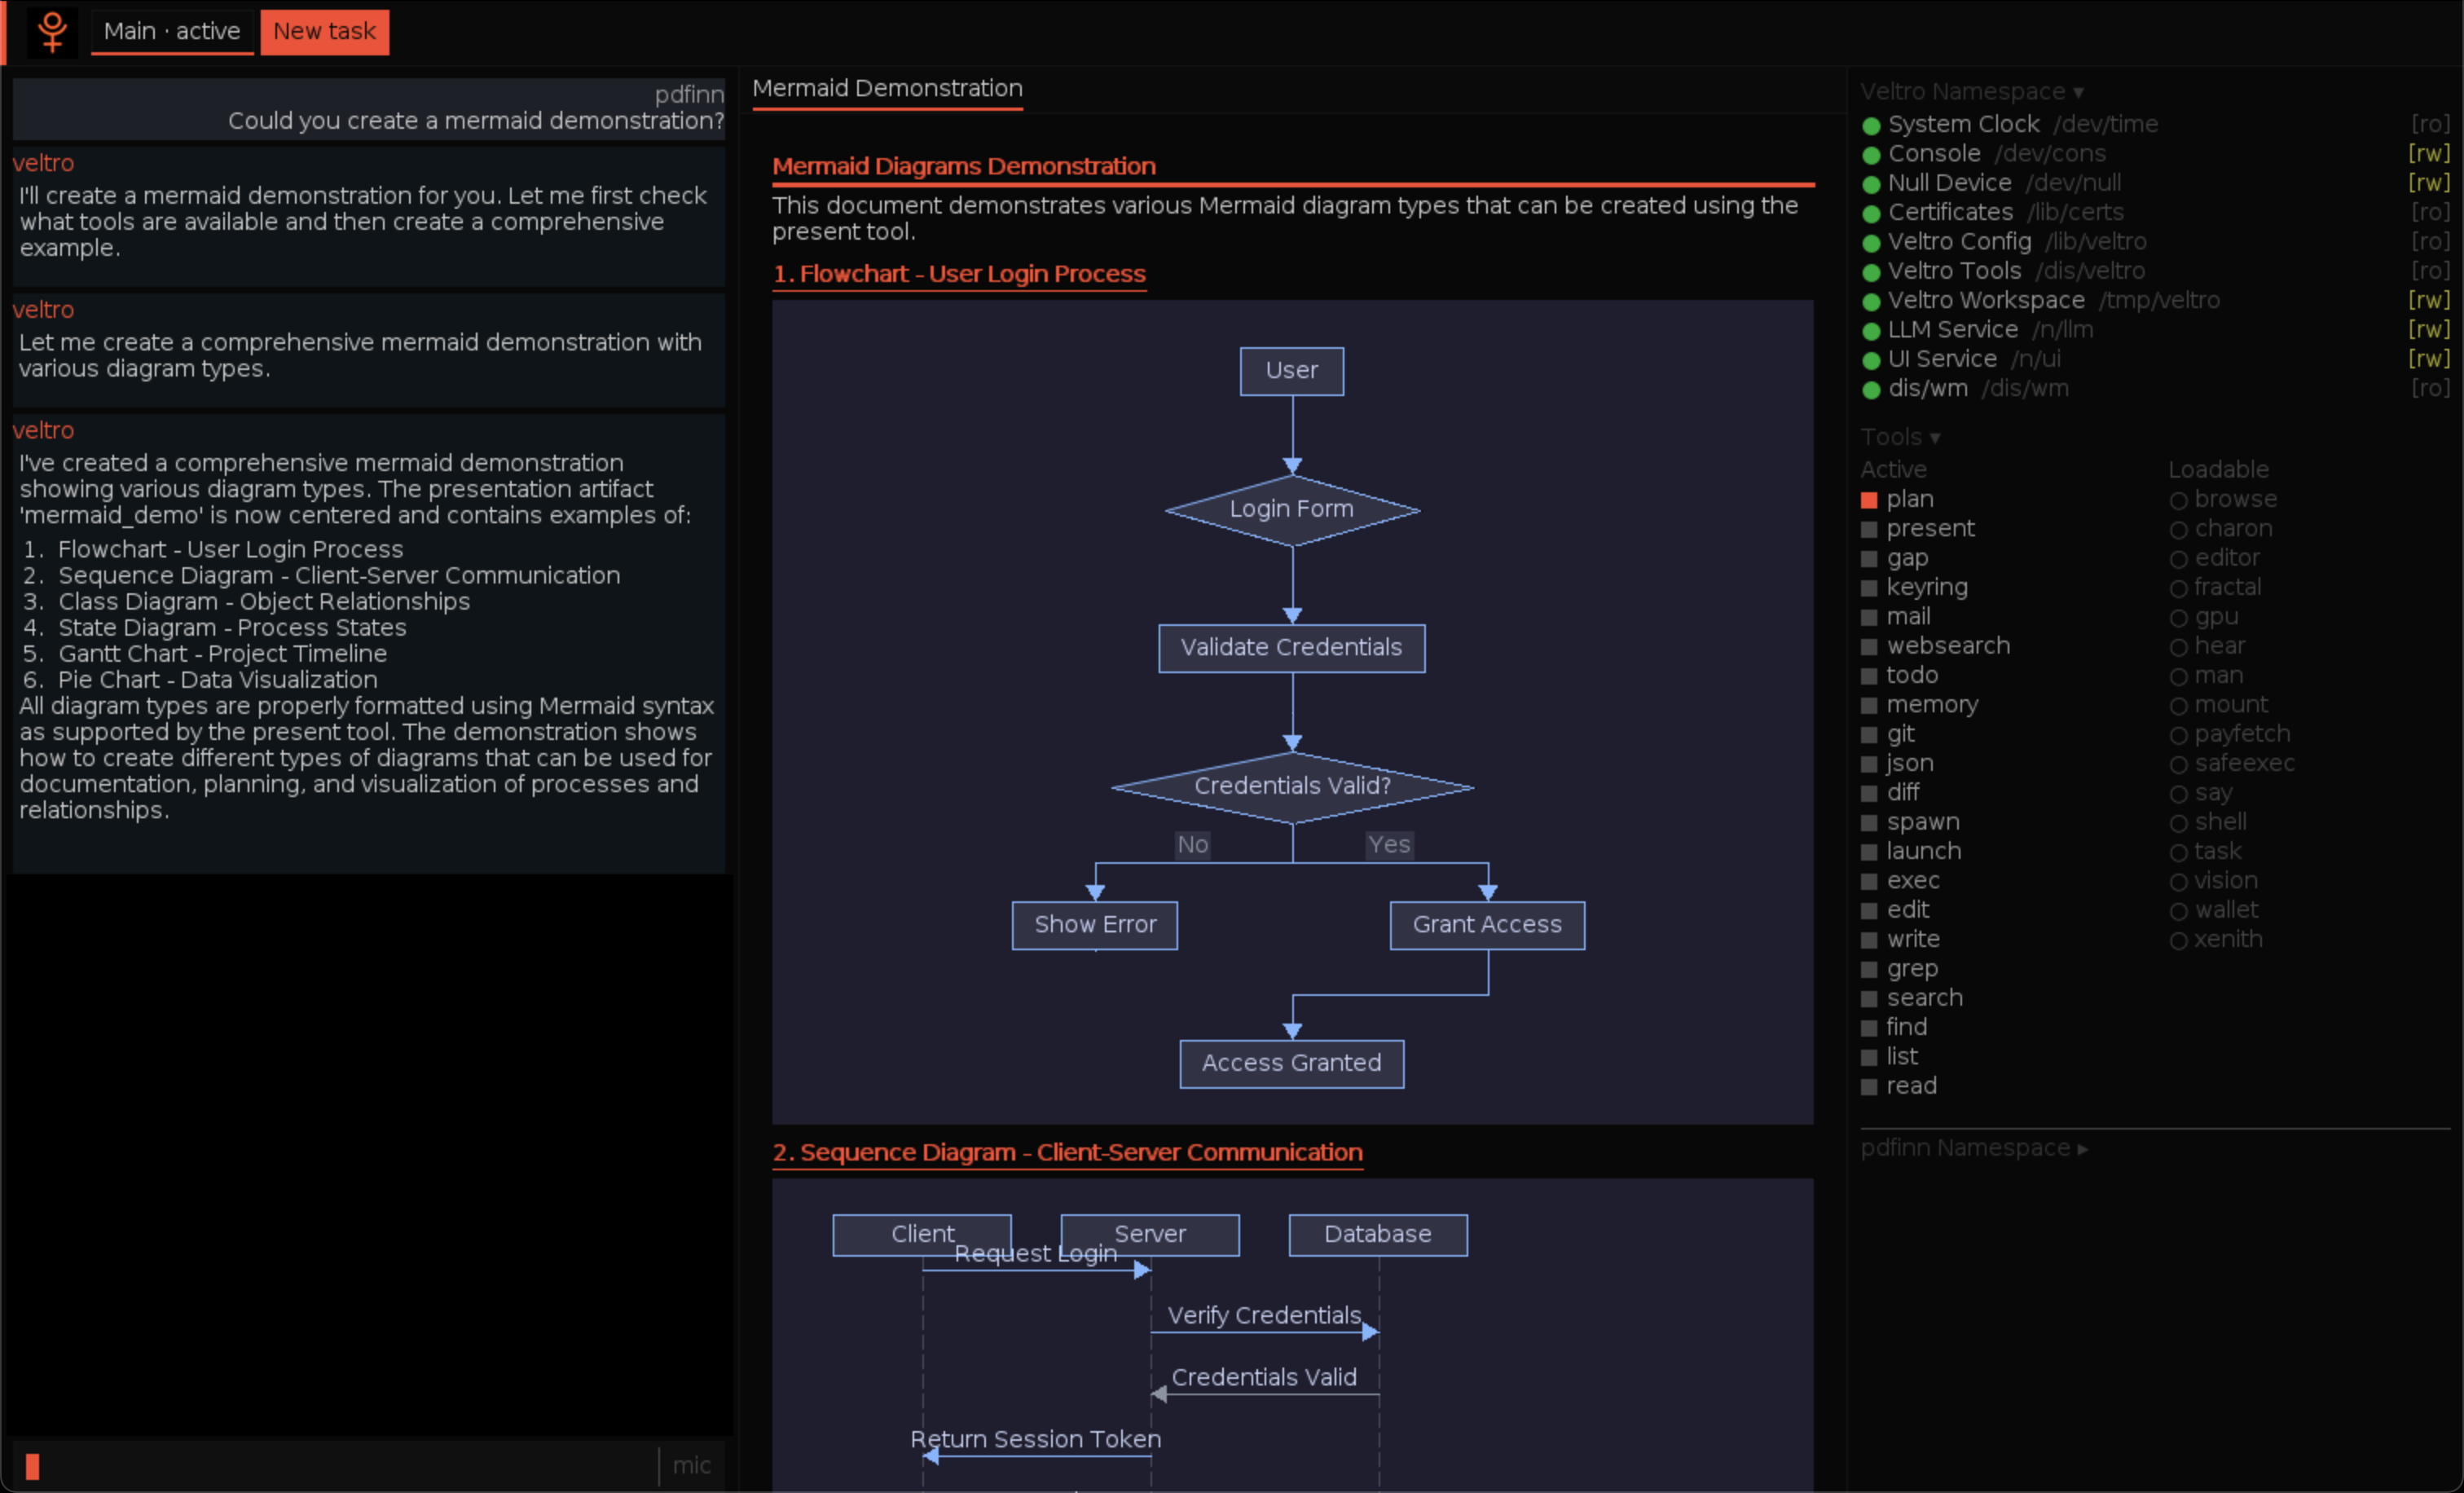Click the Veltro logo in the top-left corner
Screen dimensions: 2464x1493
point(51,31)
